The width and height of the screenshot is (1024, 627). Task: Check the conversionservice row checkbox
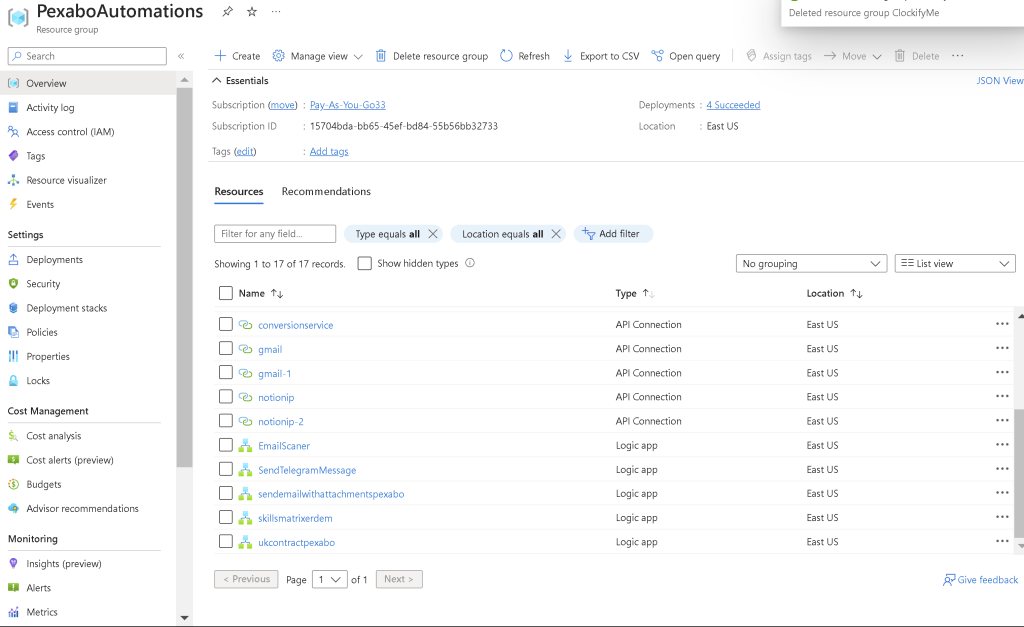click(226, 324)
